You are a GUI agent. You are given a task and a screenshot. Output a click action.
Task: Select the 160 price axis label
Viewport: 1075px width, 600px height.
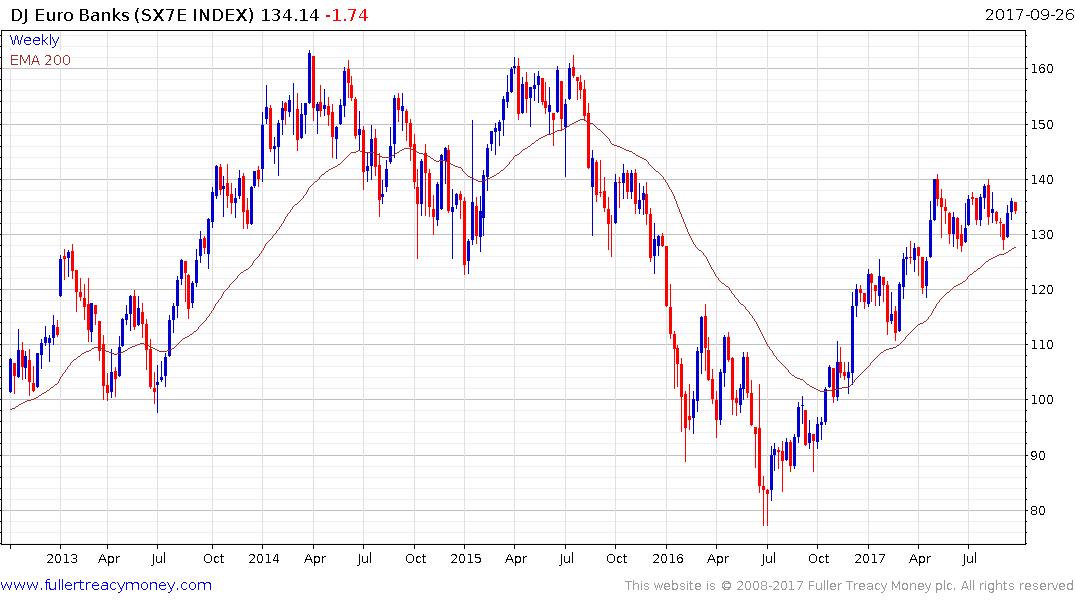tap(1041, 69)
